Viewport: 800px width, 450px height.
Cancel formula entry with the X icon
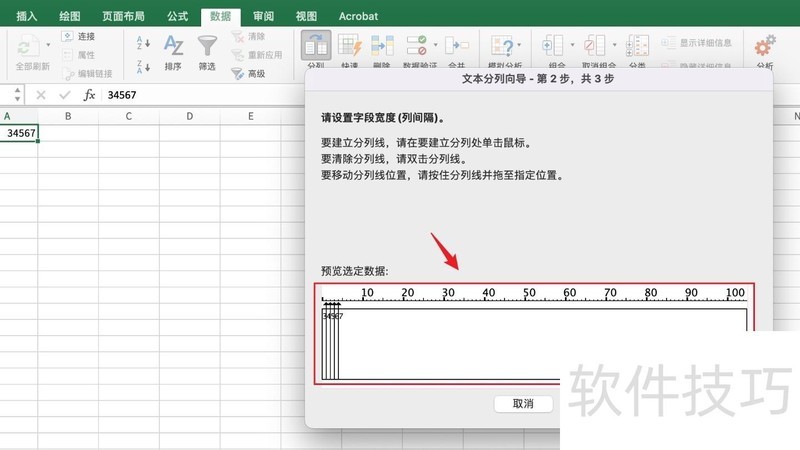coord(41,95)
